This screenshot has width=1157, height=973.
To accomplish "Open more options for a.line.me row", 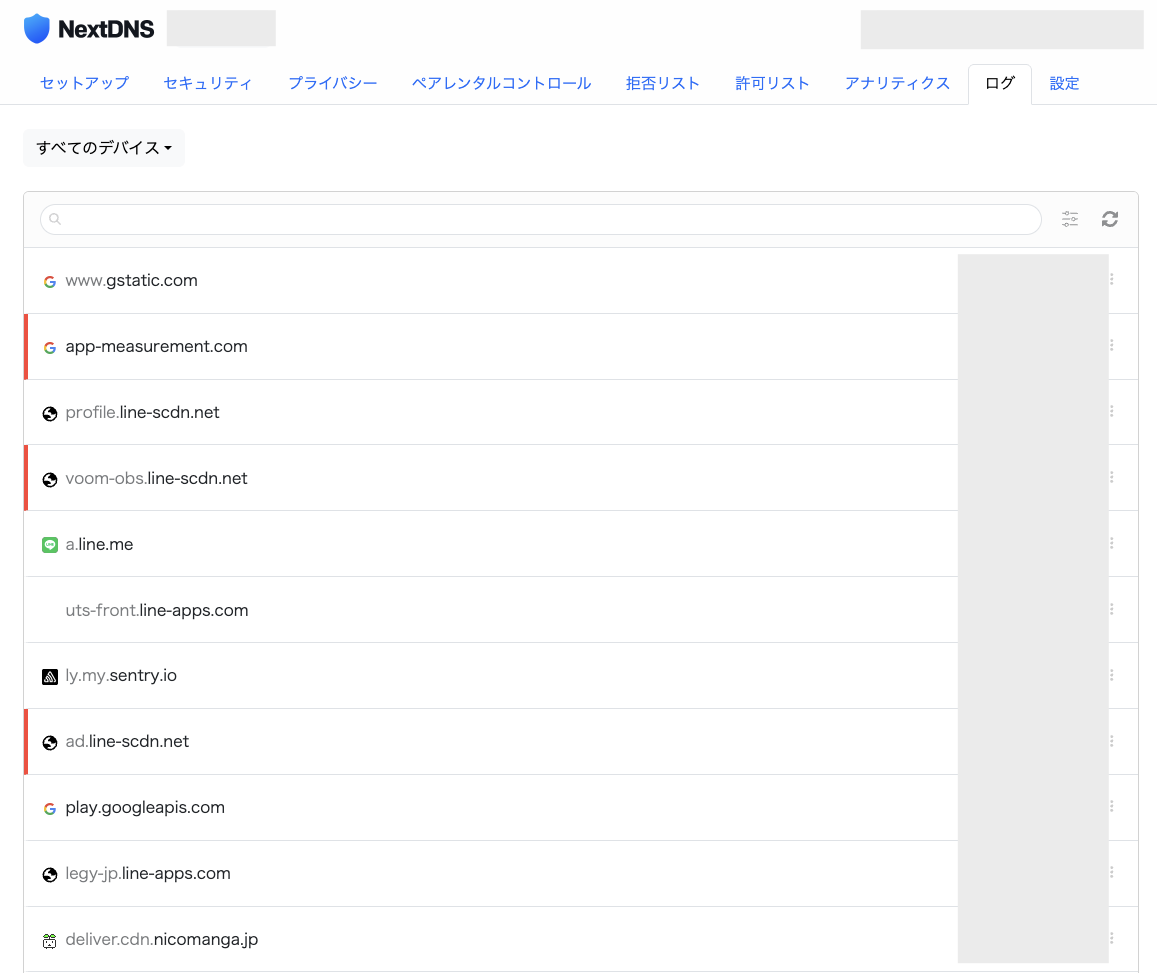I will (x=1112, y=544).
